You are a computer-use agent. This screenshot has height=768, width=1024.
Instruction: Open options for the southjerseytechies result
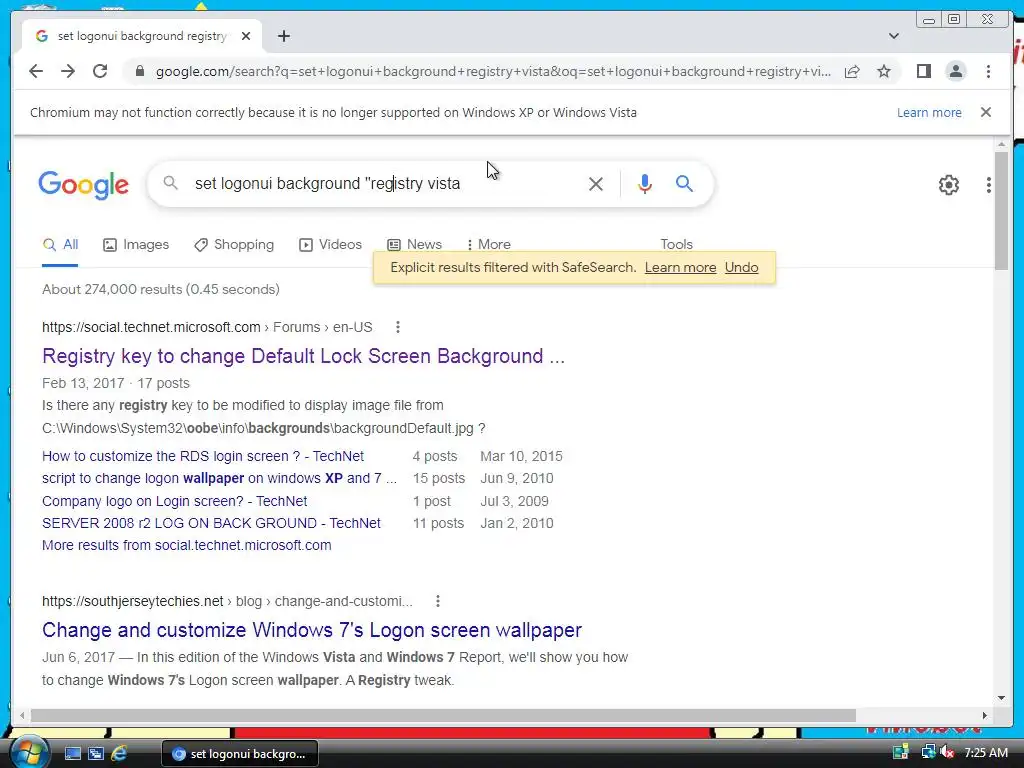[438, 601]
